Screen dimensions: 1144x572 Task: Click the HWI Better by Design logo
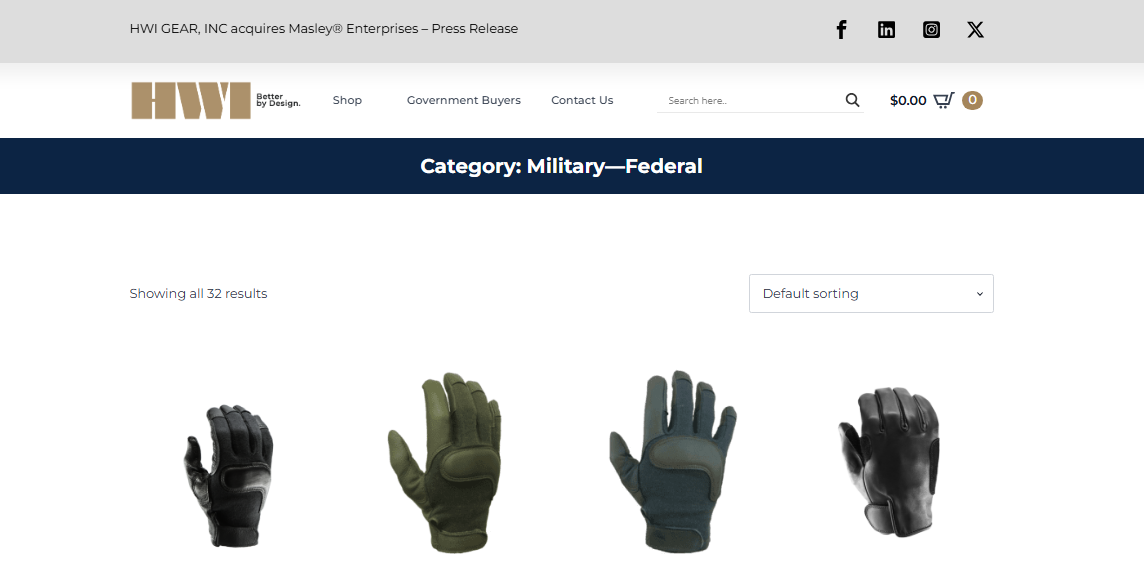point(216,101)
